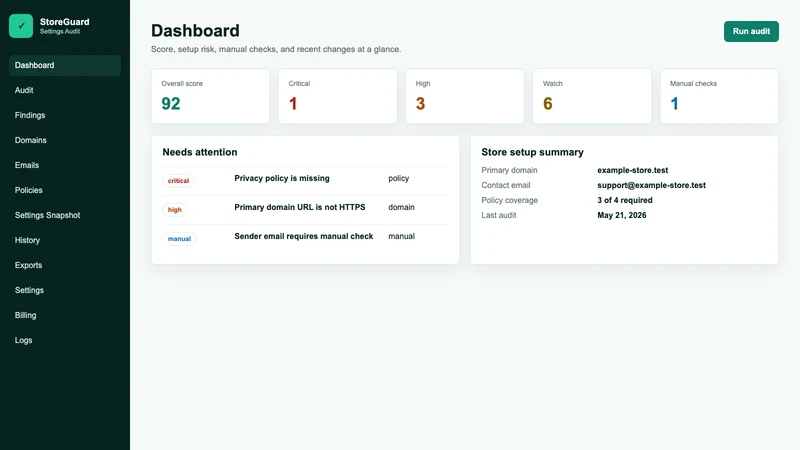
Task: Click the Needs attention heading
Action: tap(199, 152)
